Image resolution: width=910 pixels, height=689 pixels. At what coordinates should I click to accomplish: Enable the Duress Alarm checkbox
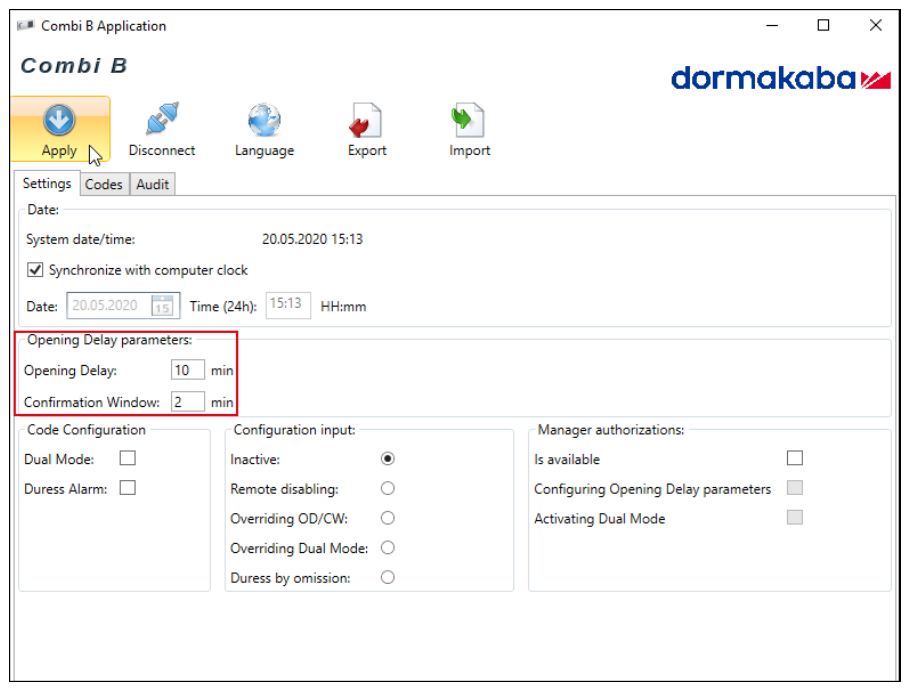click(x=128, y=489)
